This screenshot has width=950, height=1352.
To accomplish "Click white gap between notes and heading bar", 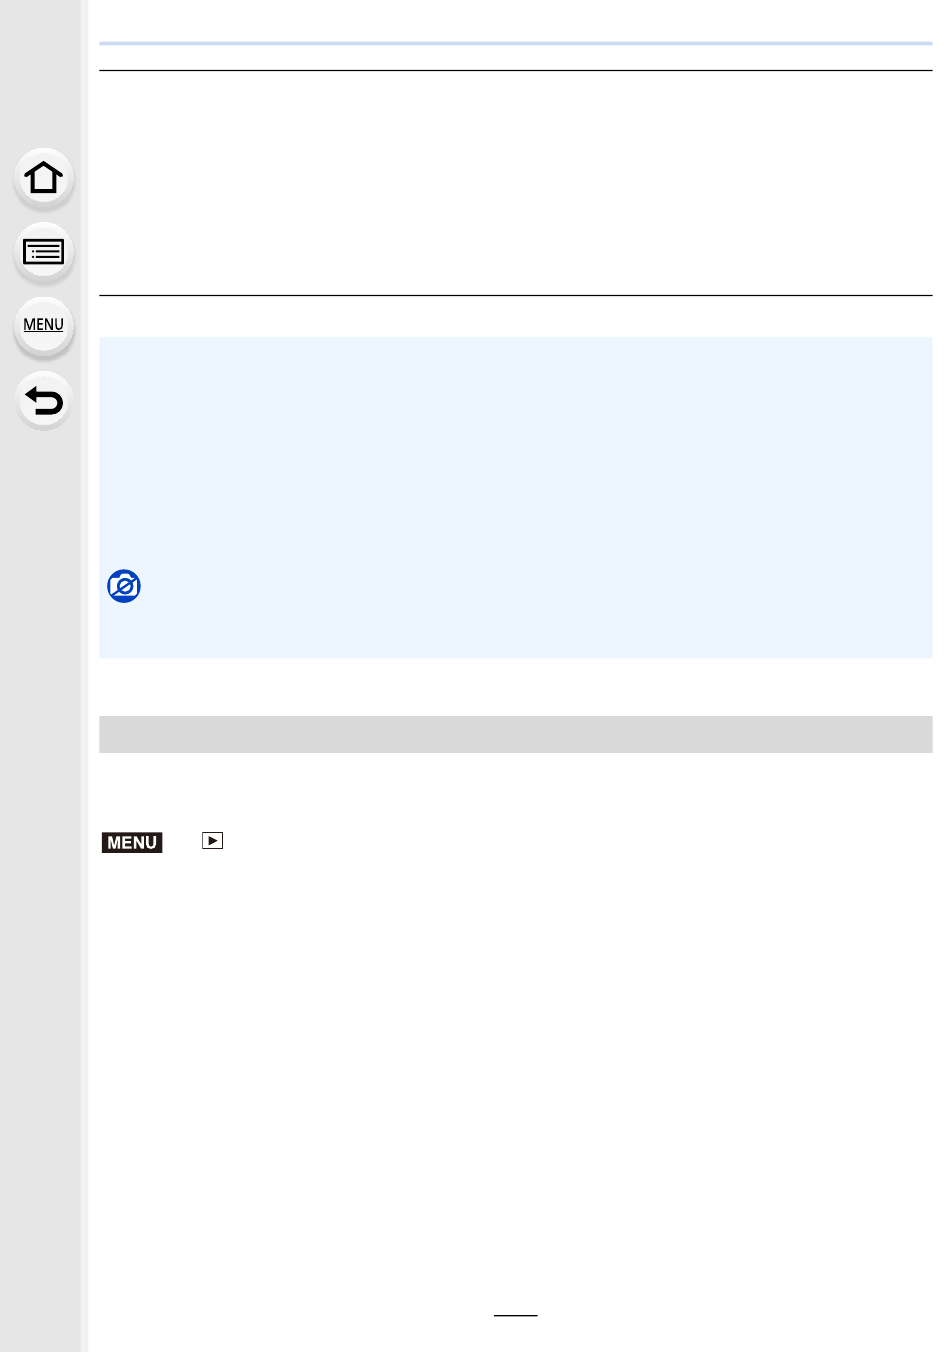I will click(516, 687).
